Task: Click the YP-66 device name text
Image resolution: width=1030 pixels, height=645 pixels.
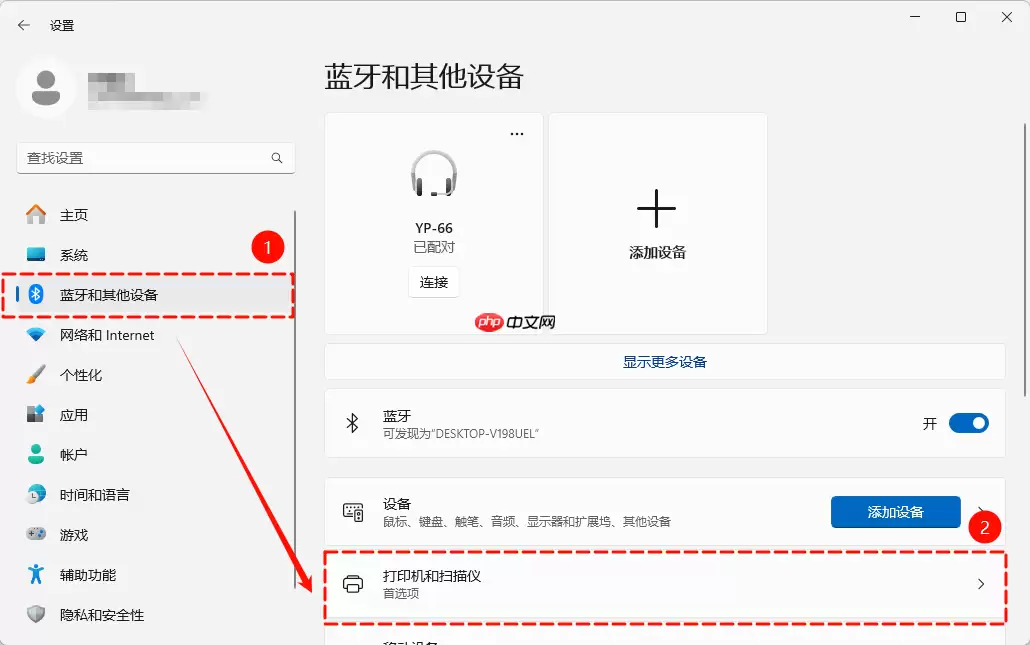Action: pos(434,228)
